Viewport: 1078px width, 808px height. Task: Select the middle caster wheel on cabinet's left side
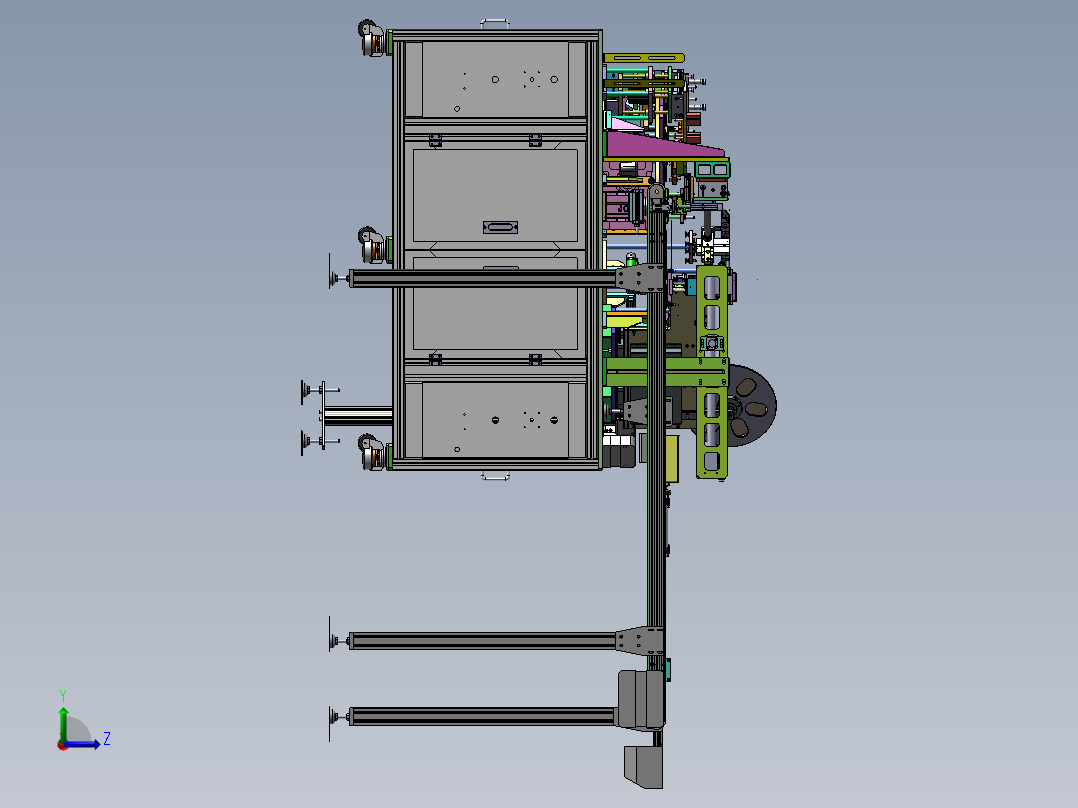[372, 245]
